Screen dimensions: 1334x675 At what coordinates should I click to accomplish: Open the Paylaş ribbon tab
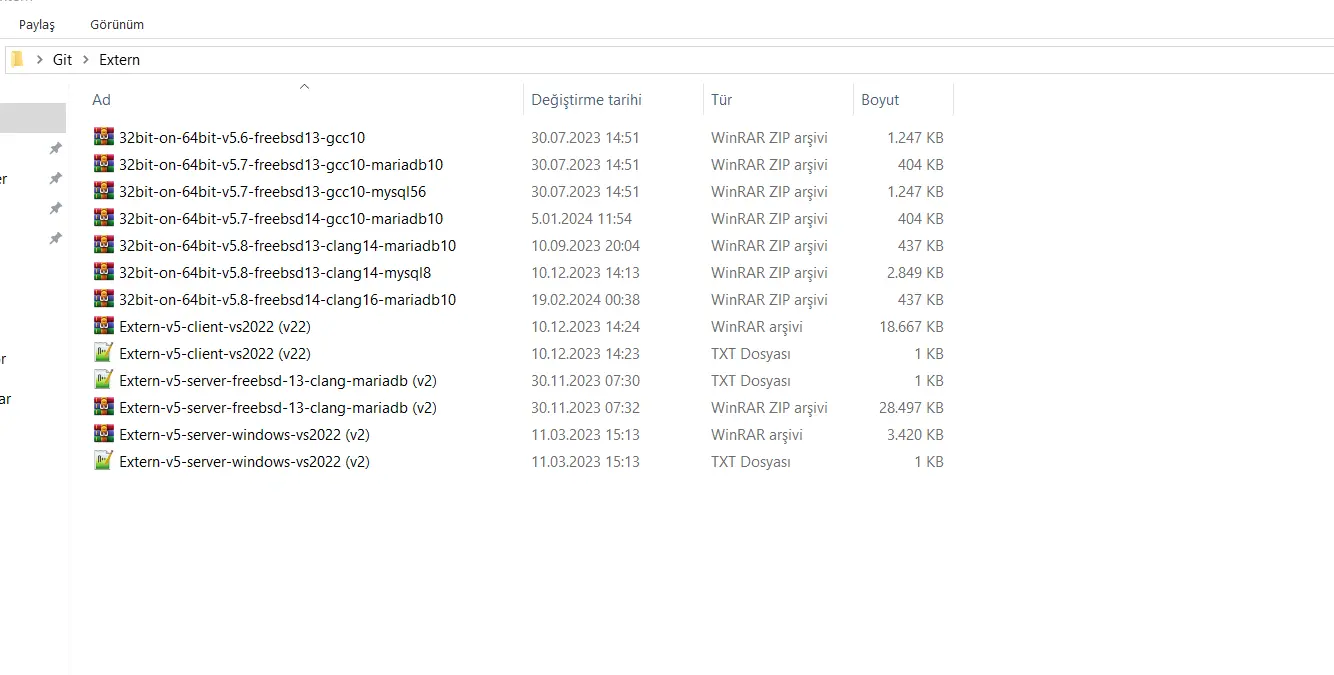pos(37,24)
